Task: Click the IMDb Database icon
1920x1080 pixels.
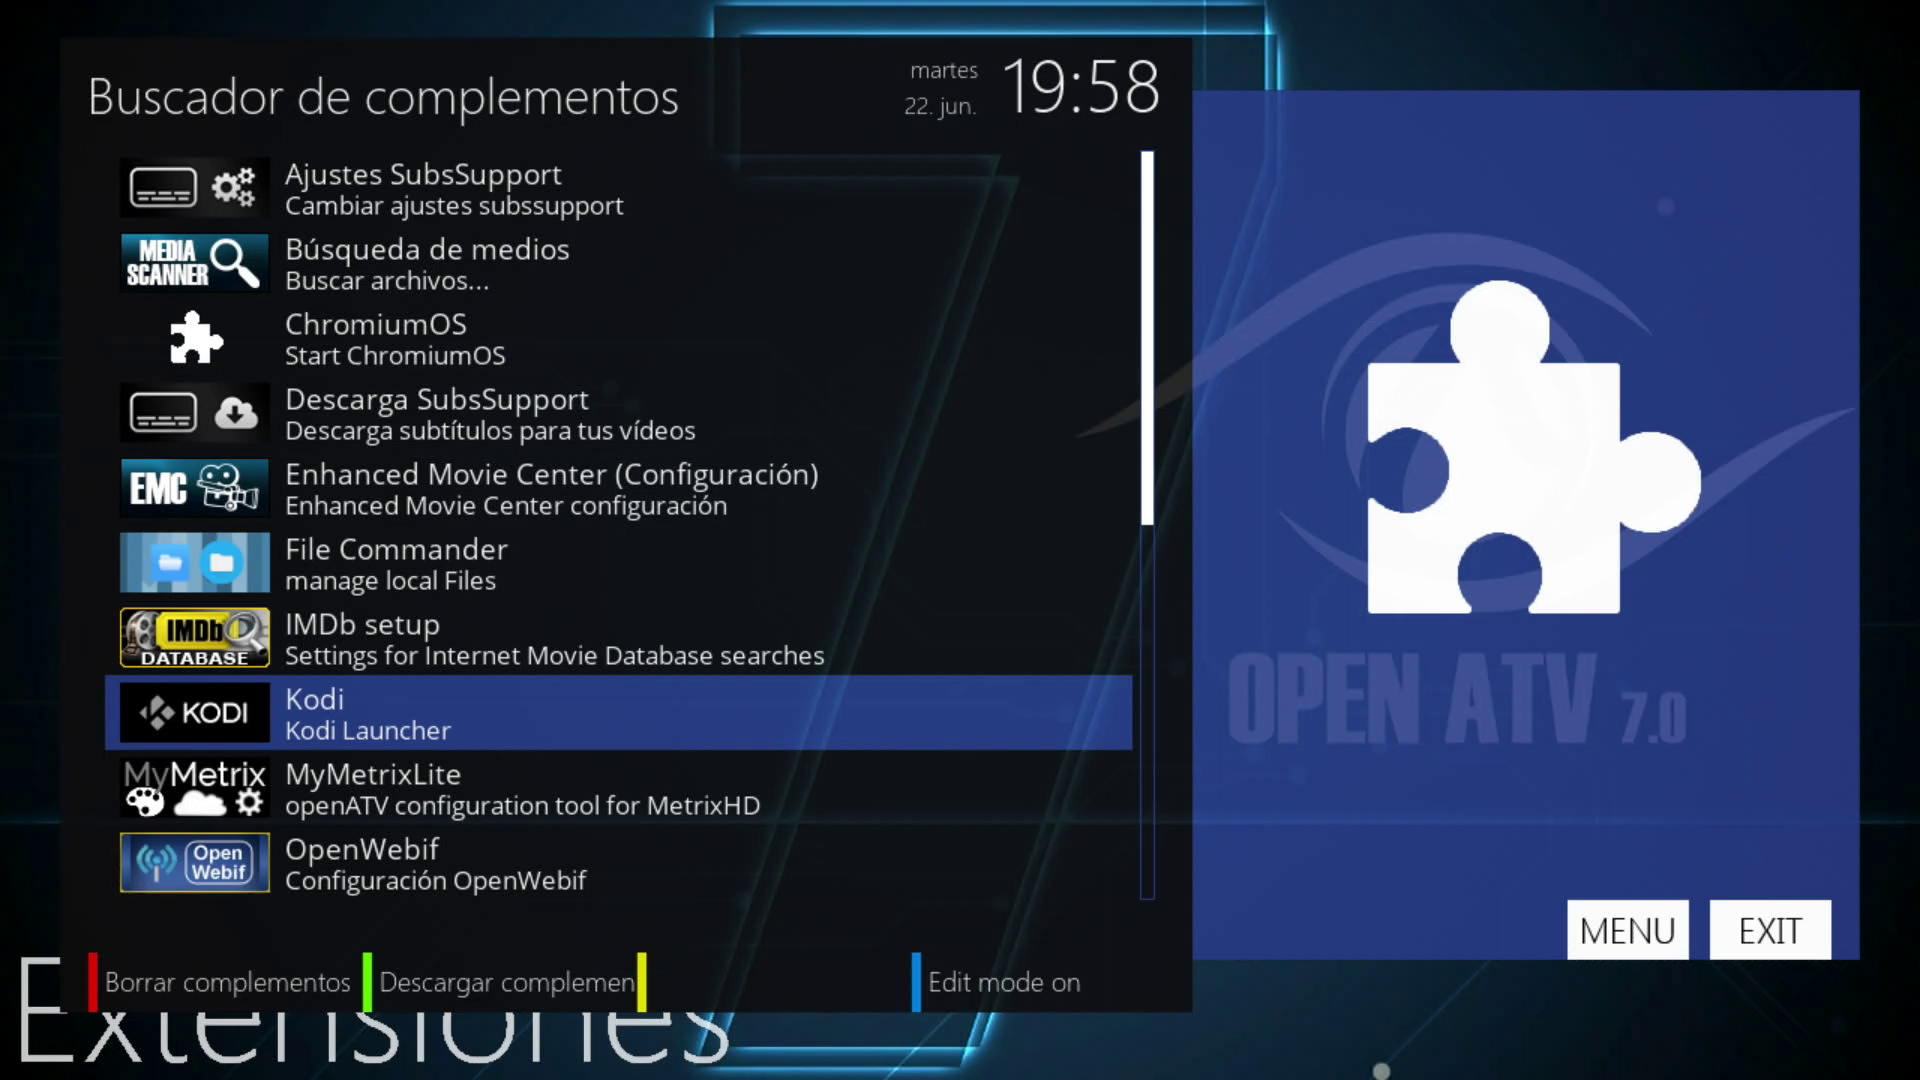Action: click(x=194, y=638)
